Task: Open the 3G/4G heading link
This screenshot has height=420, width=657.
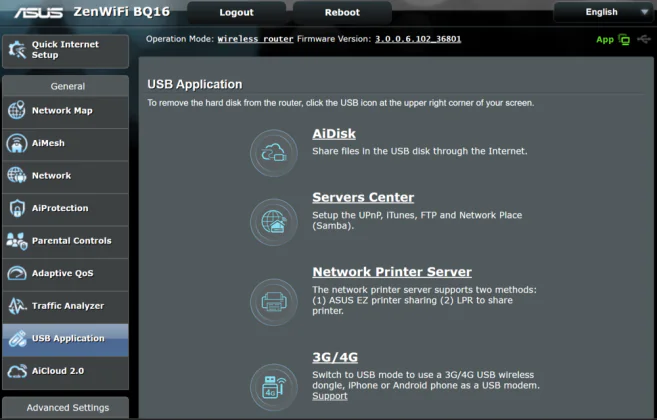Action: coord(335,357)
